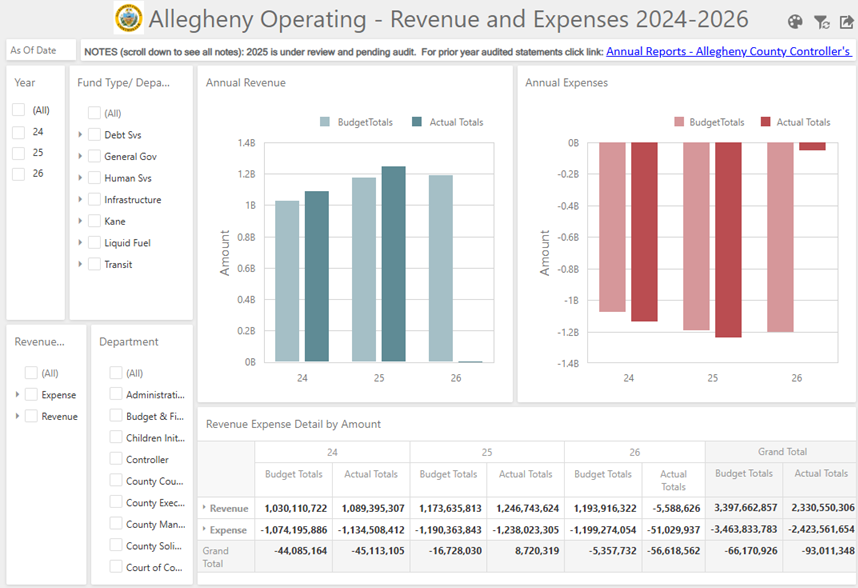Click the As Of Date field
Image resolution: width=858 pixels, height=588 pixels.
[x=41, y=50]
